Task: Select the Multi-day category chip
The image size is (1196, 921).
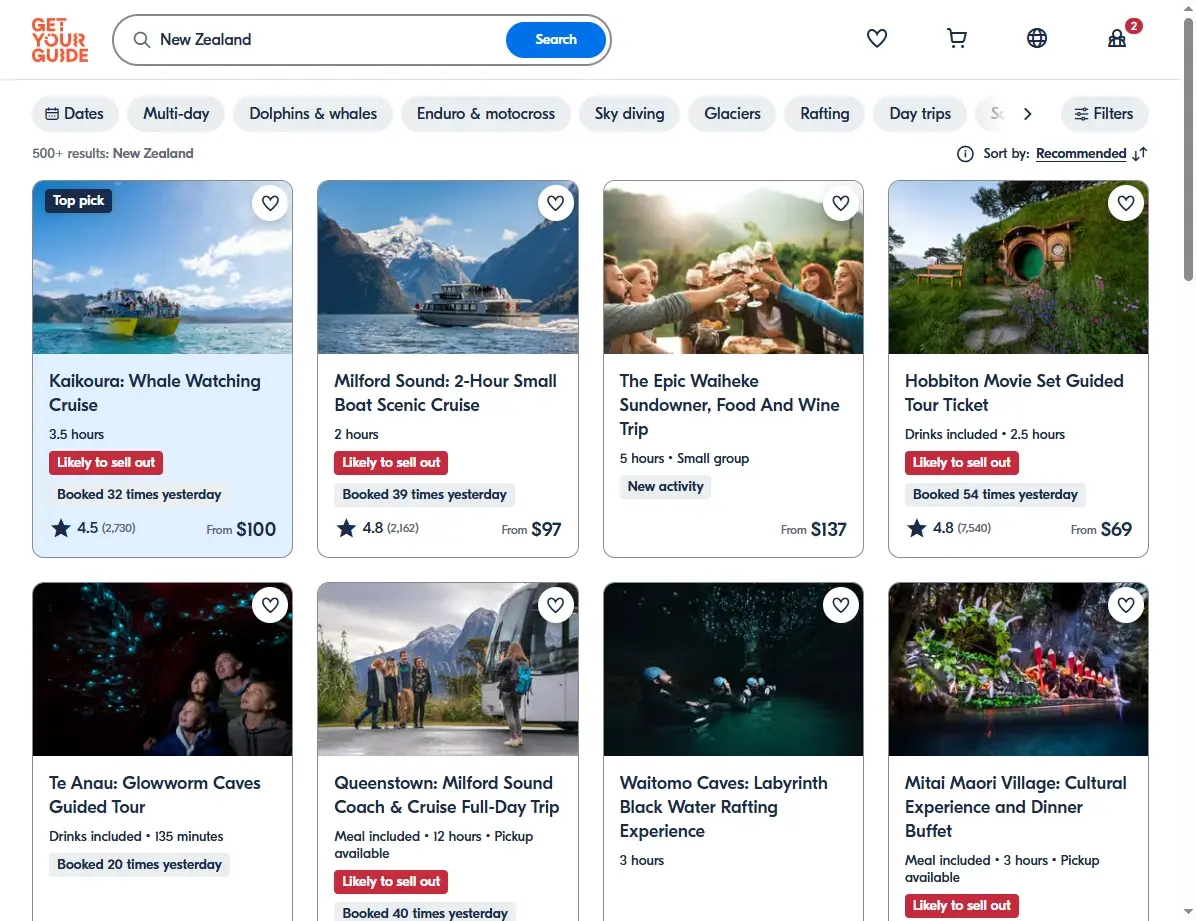Action: [176, 114]
